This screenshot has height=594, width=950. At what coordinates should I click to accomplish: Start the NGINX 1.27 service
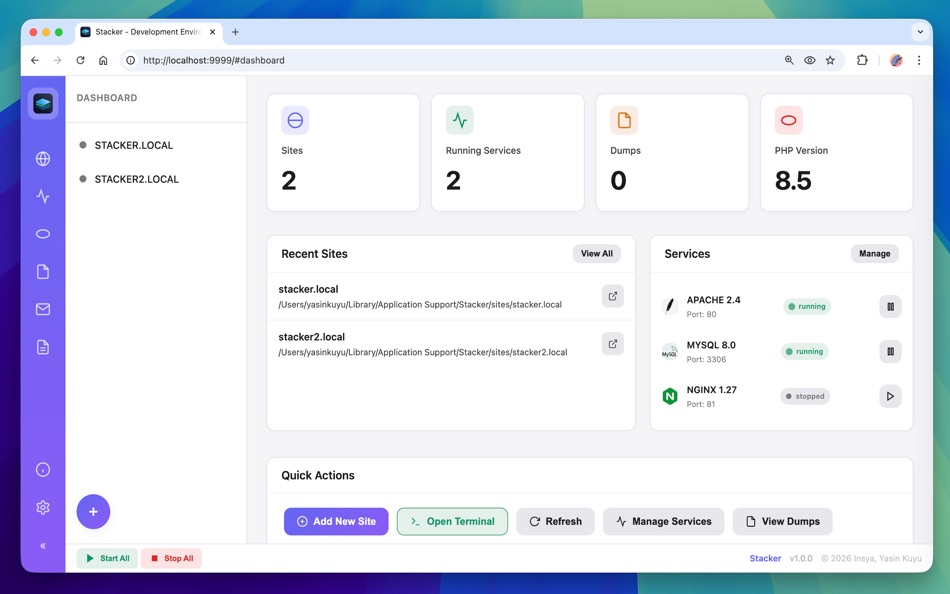click(x=890, y=396)
